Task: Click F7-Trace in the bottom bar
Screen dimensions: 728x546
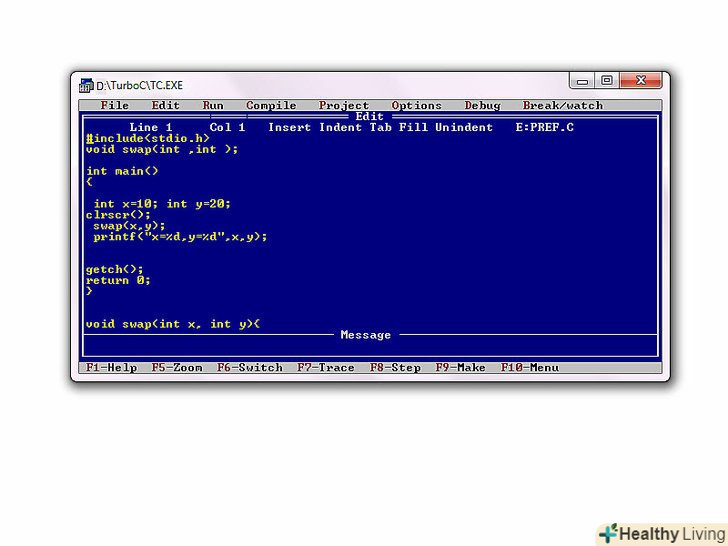Action: [326, 368]
